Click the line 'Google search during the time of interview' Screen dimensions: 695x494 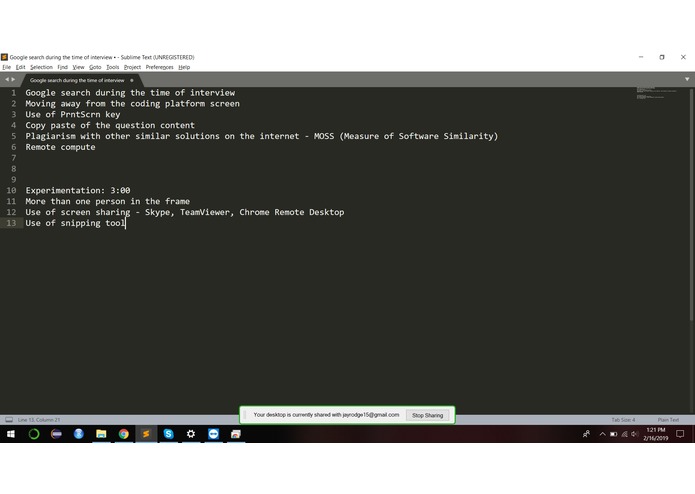[x=130, y=93]
